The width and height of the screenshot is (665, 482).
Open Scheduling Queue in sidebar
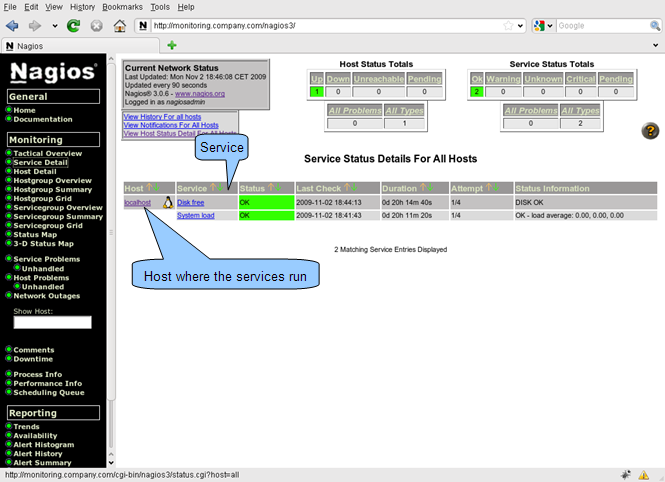[x=49, y=393]
